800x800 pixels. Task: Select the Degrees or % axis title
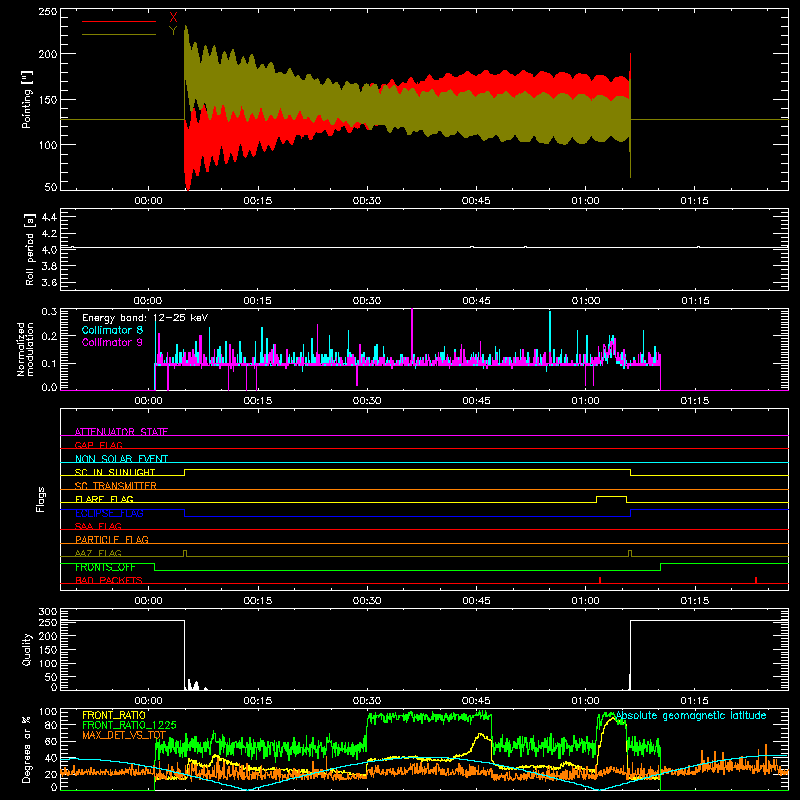(27, 749)
